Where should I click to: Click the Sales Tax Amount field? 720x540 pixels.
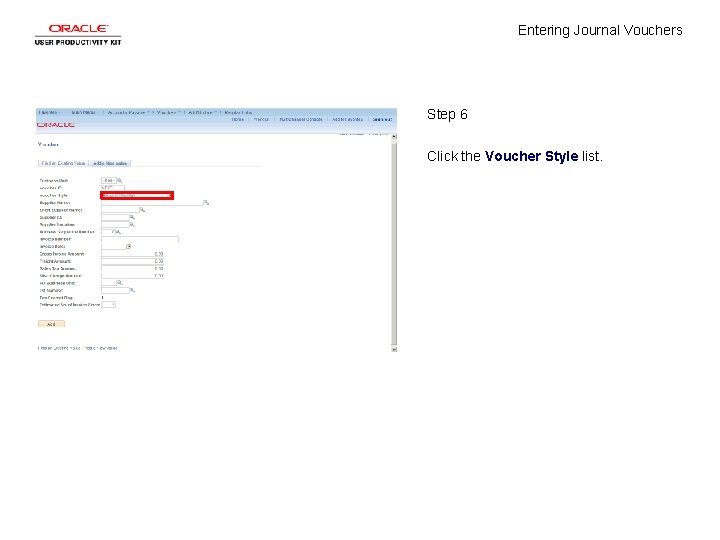coord(133,269)
